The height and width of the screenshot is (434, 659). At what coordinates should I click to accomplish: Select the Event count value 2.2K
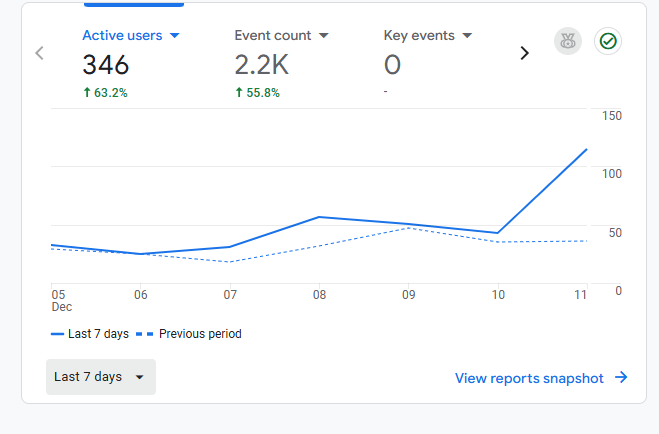pyautogui.click(x=261, y=65)
